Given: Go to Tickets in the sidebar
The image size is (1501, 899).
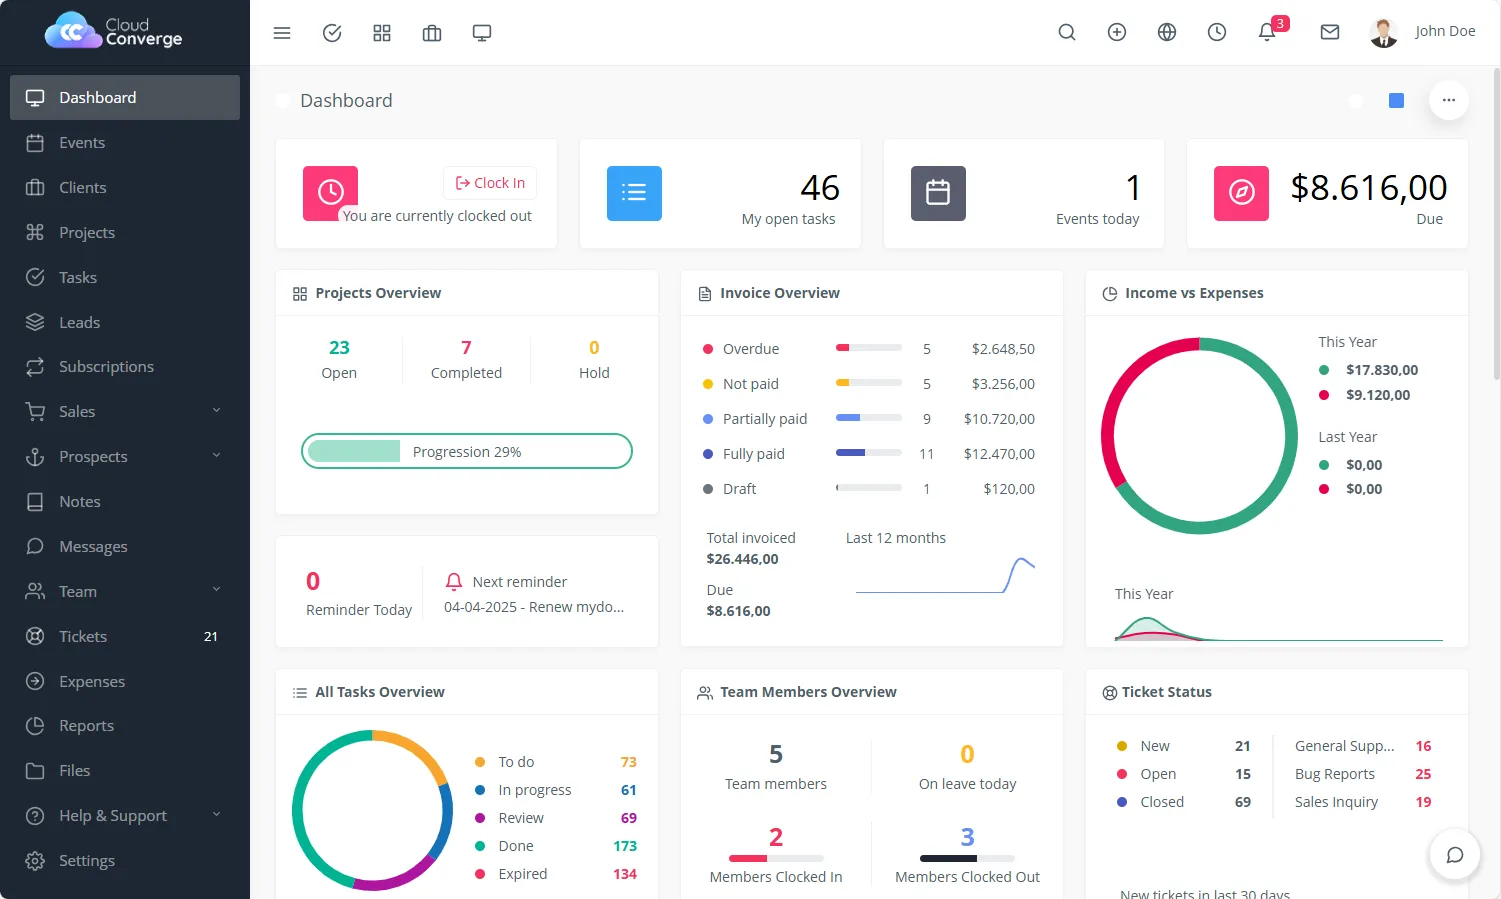Looking at the screenshot, I should click(83, 636).
